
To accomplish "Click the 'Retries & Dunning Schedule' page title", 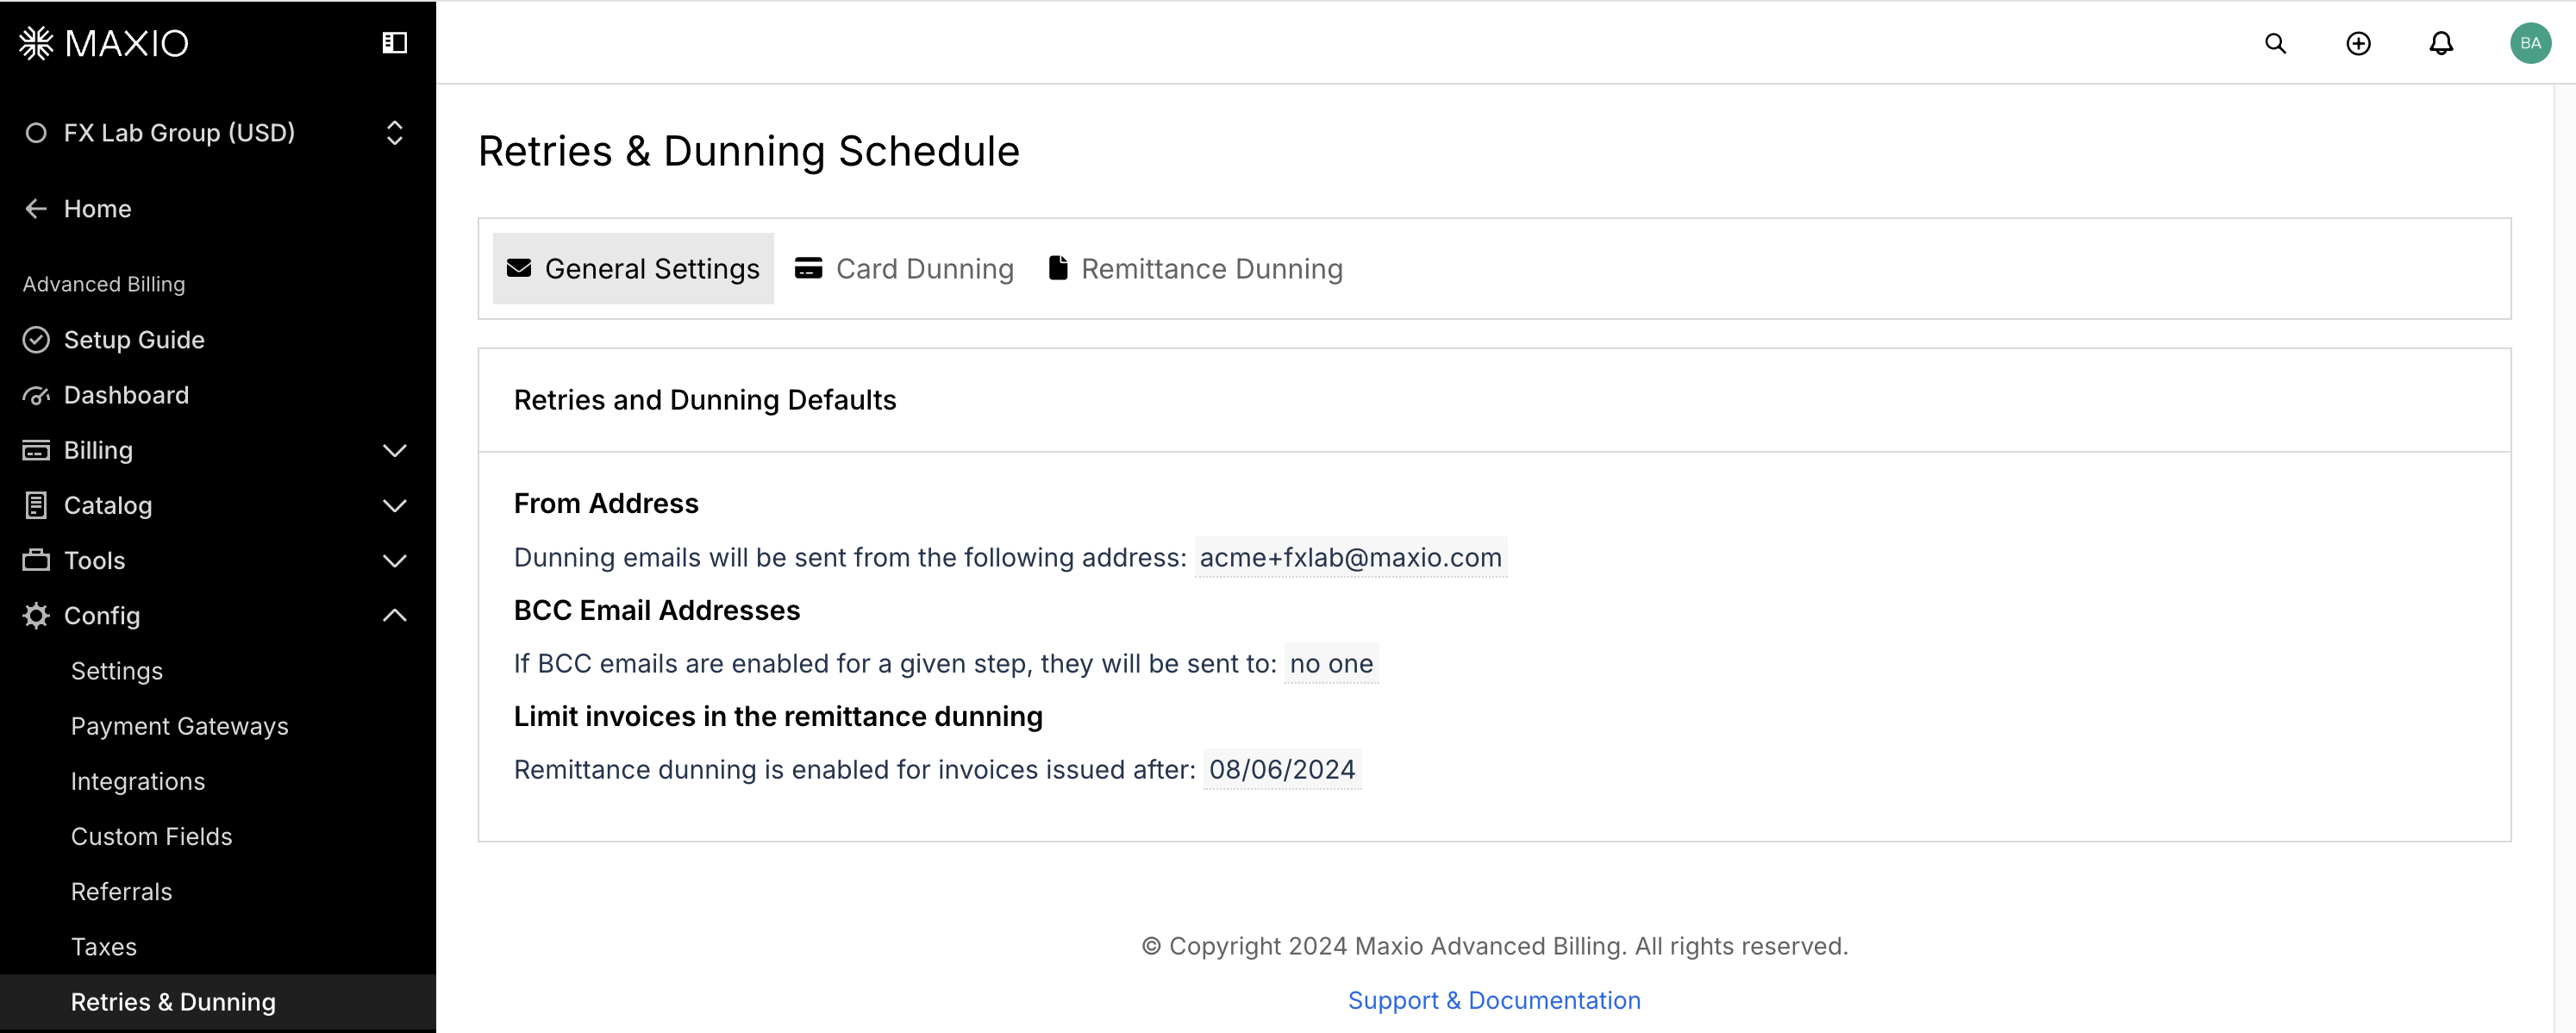I will [749, 151].
